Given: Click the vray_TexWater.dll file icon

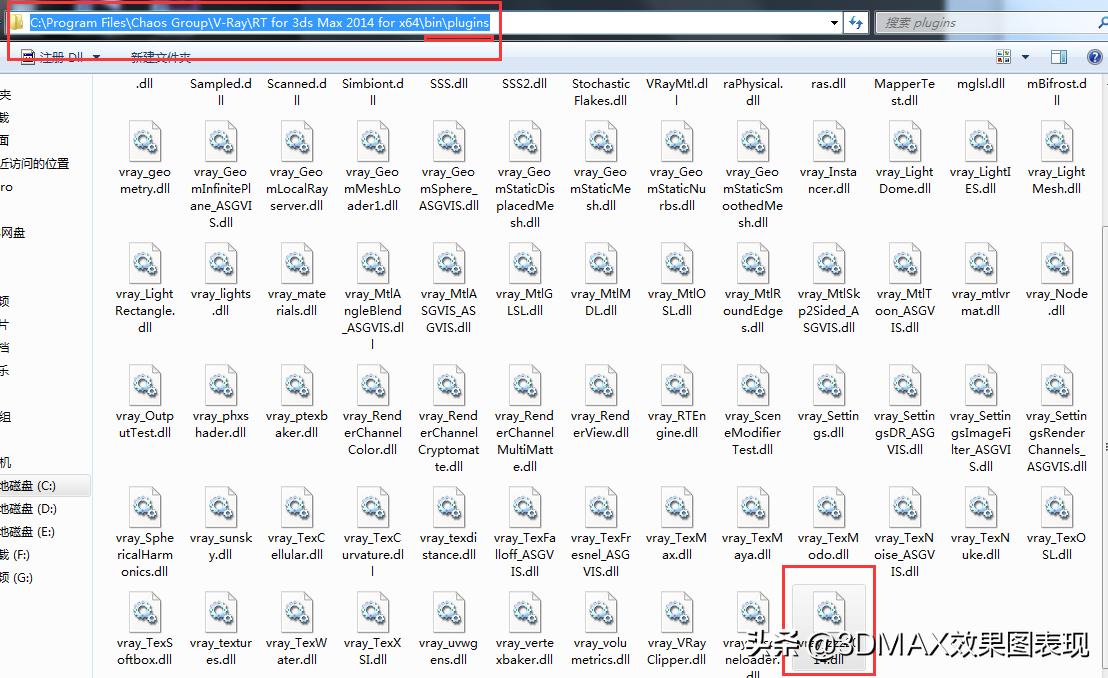Looking at the screenshot, I should [296, 614].
